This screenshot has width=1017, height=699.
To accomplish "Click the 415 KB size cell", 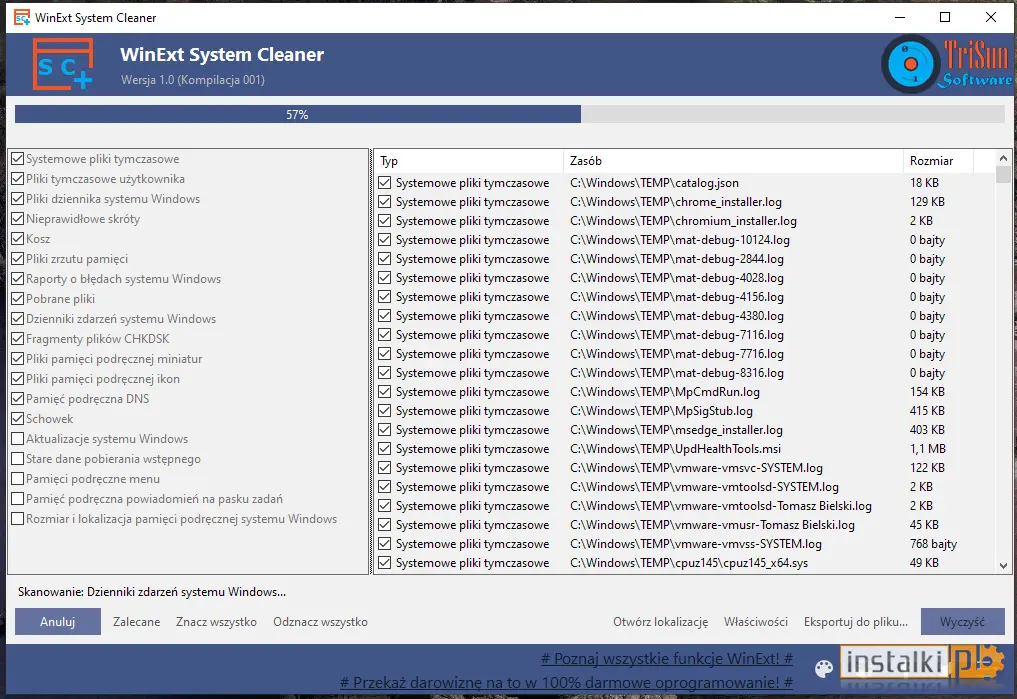I will click(x=927, y=411).
